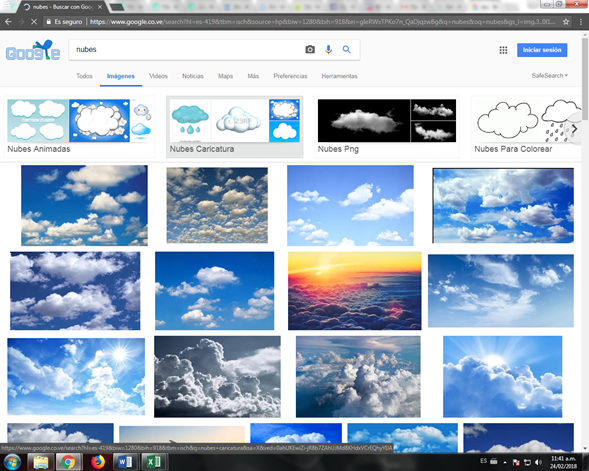589x471 pixels.
Task: Open Excel from the taskbar
Action: point(153,462)
